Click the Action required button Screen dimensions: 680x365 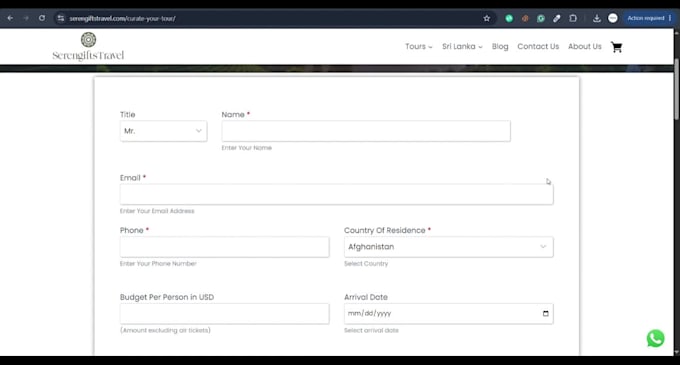tap(649, 18)
